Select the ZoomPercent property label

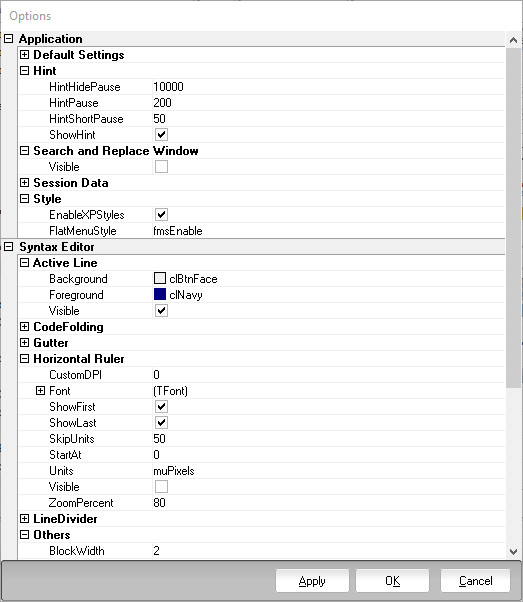[x=81, y=503]
